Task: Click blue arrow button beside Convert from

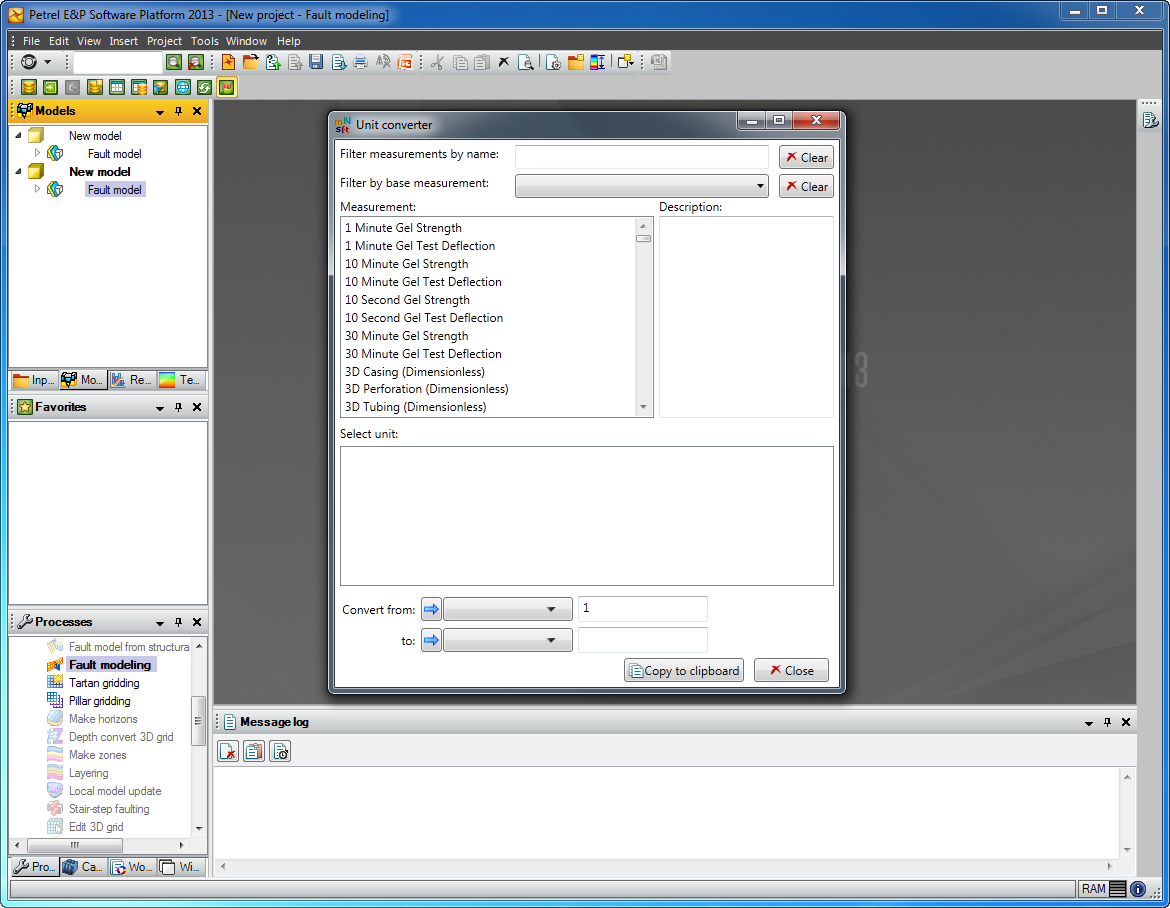Action: point(431,610)
